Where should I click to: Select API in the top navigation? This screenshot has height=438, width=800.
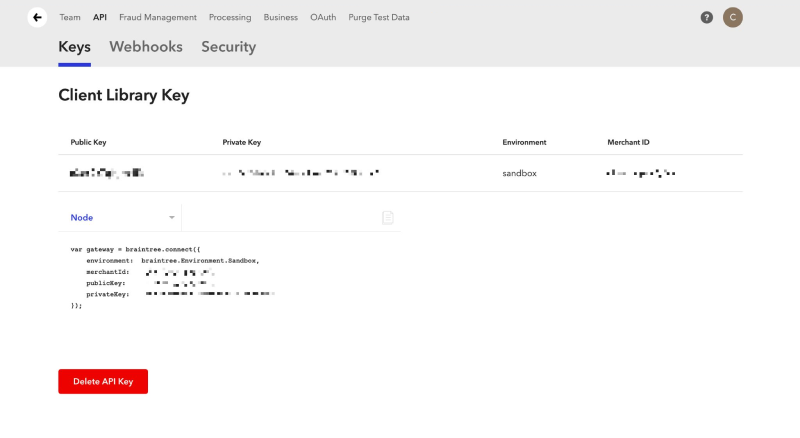pyautogui.click(x=100, y=17)
